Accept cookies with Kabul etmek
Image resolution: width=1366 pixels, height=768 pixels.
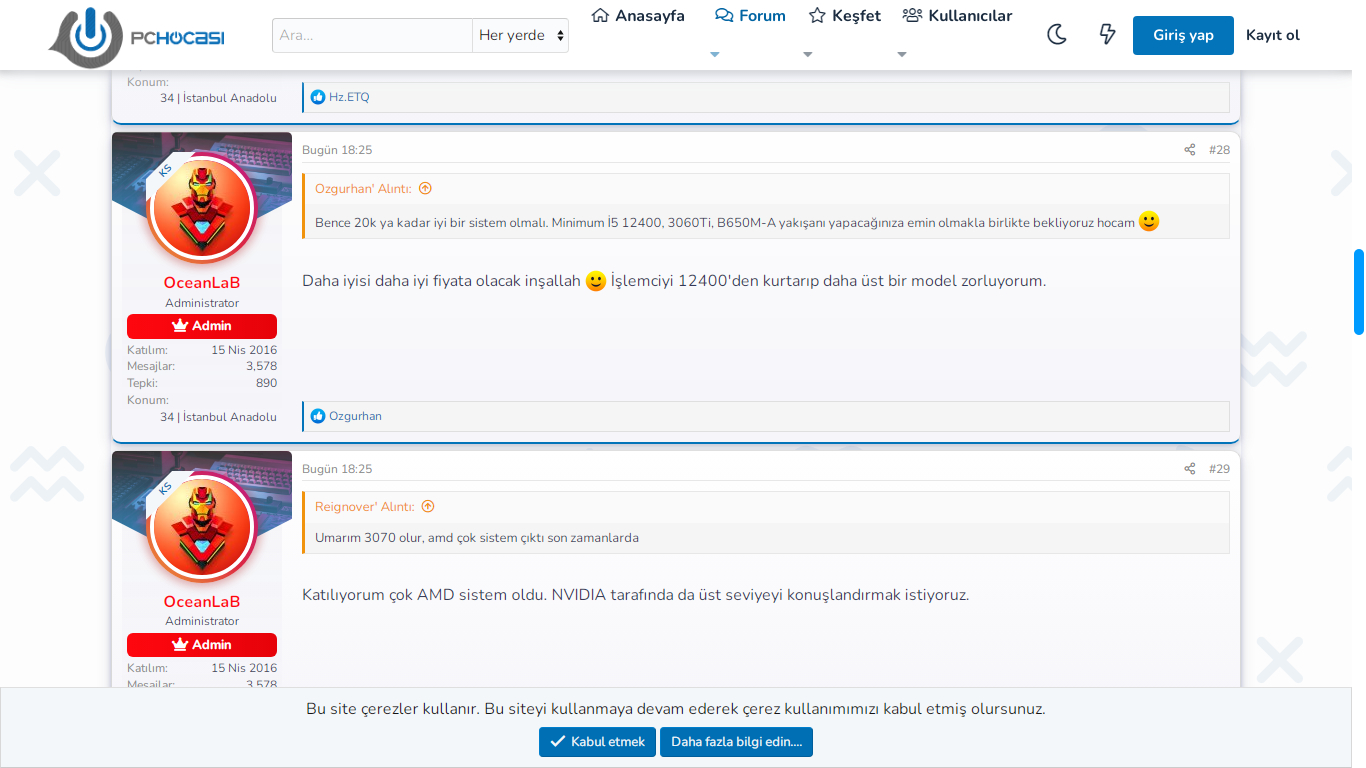tap(597, 742)
